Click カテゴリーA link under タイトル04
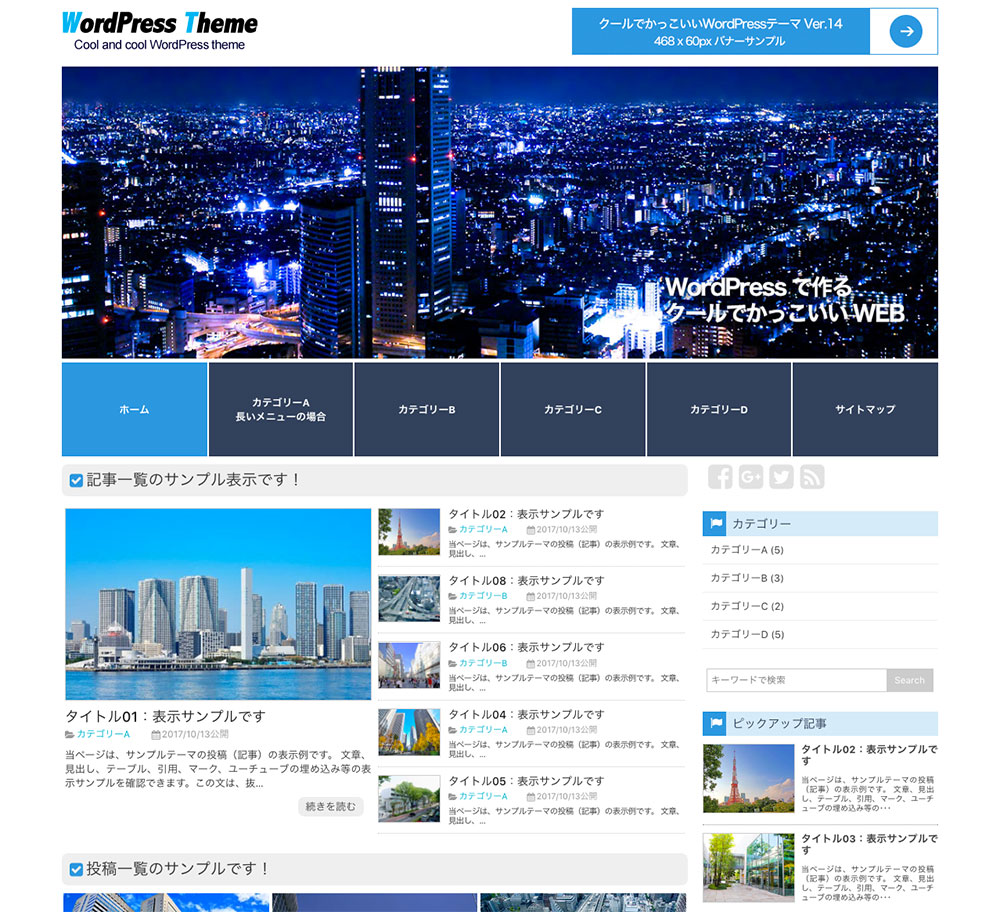This screenshot has height=912, width=1000. pyautogui.click(x=483, y=730)
